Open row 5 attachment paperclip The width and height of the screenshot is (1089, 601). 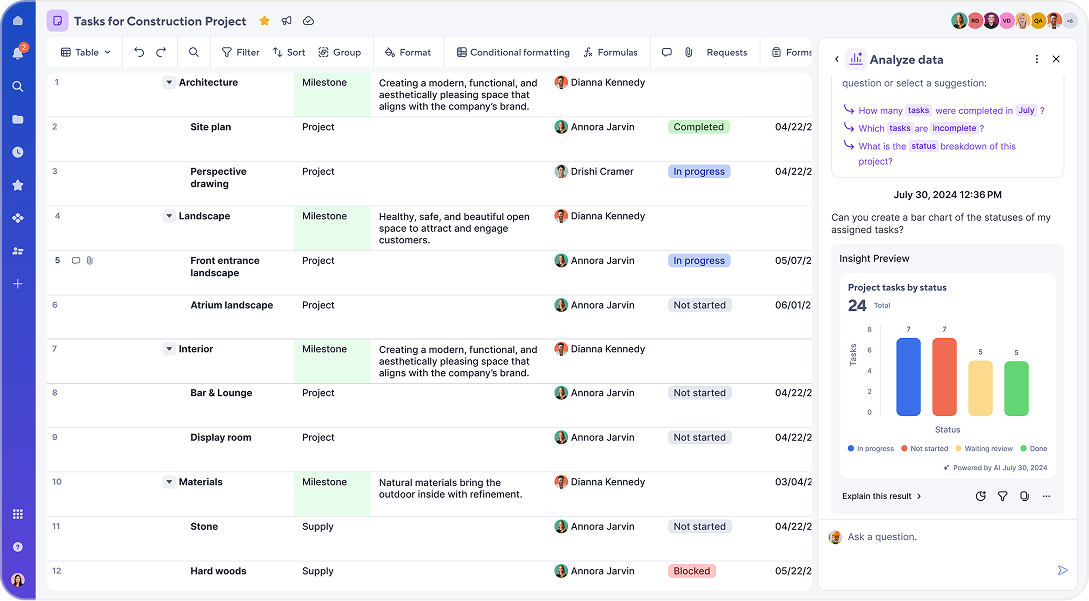(90, 261)
